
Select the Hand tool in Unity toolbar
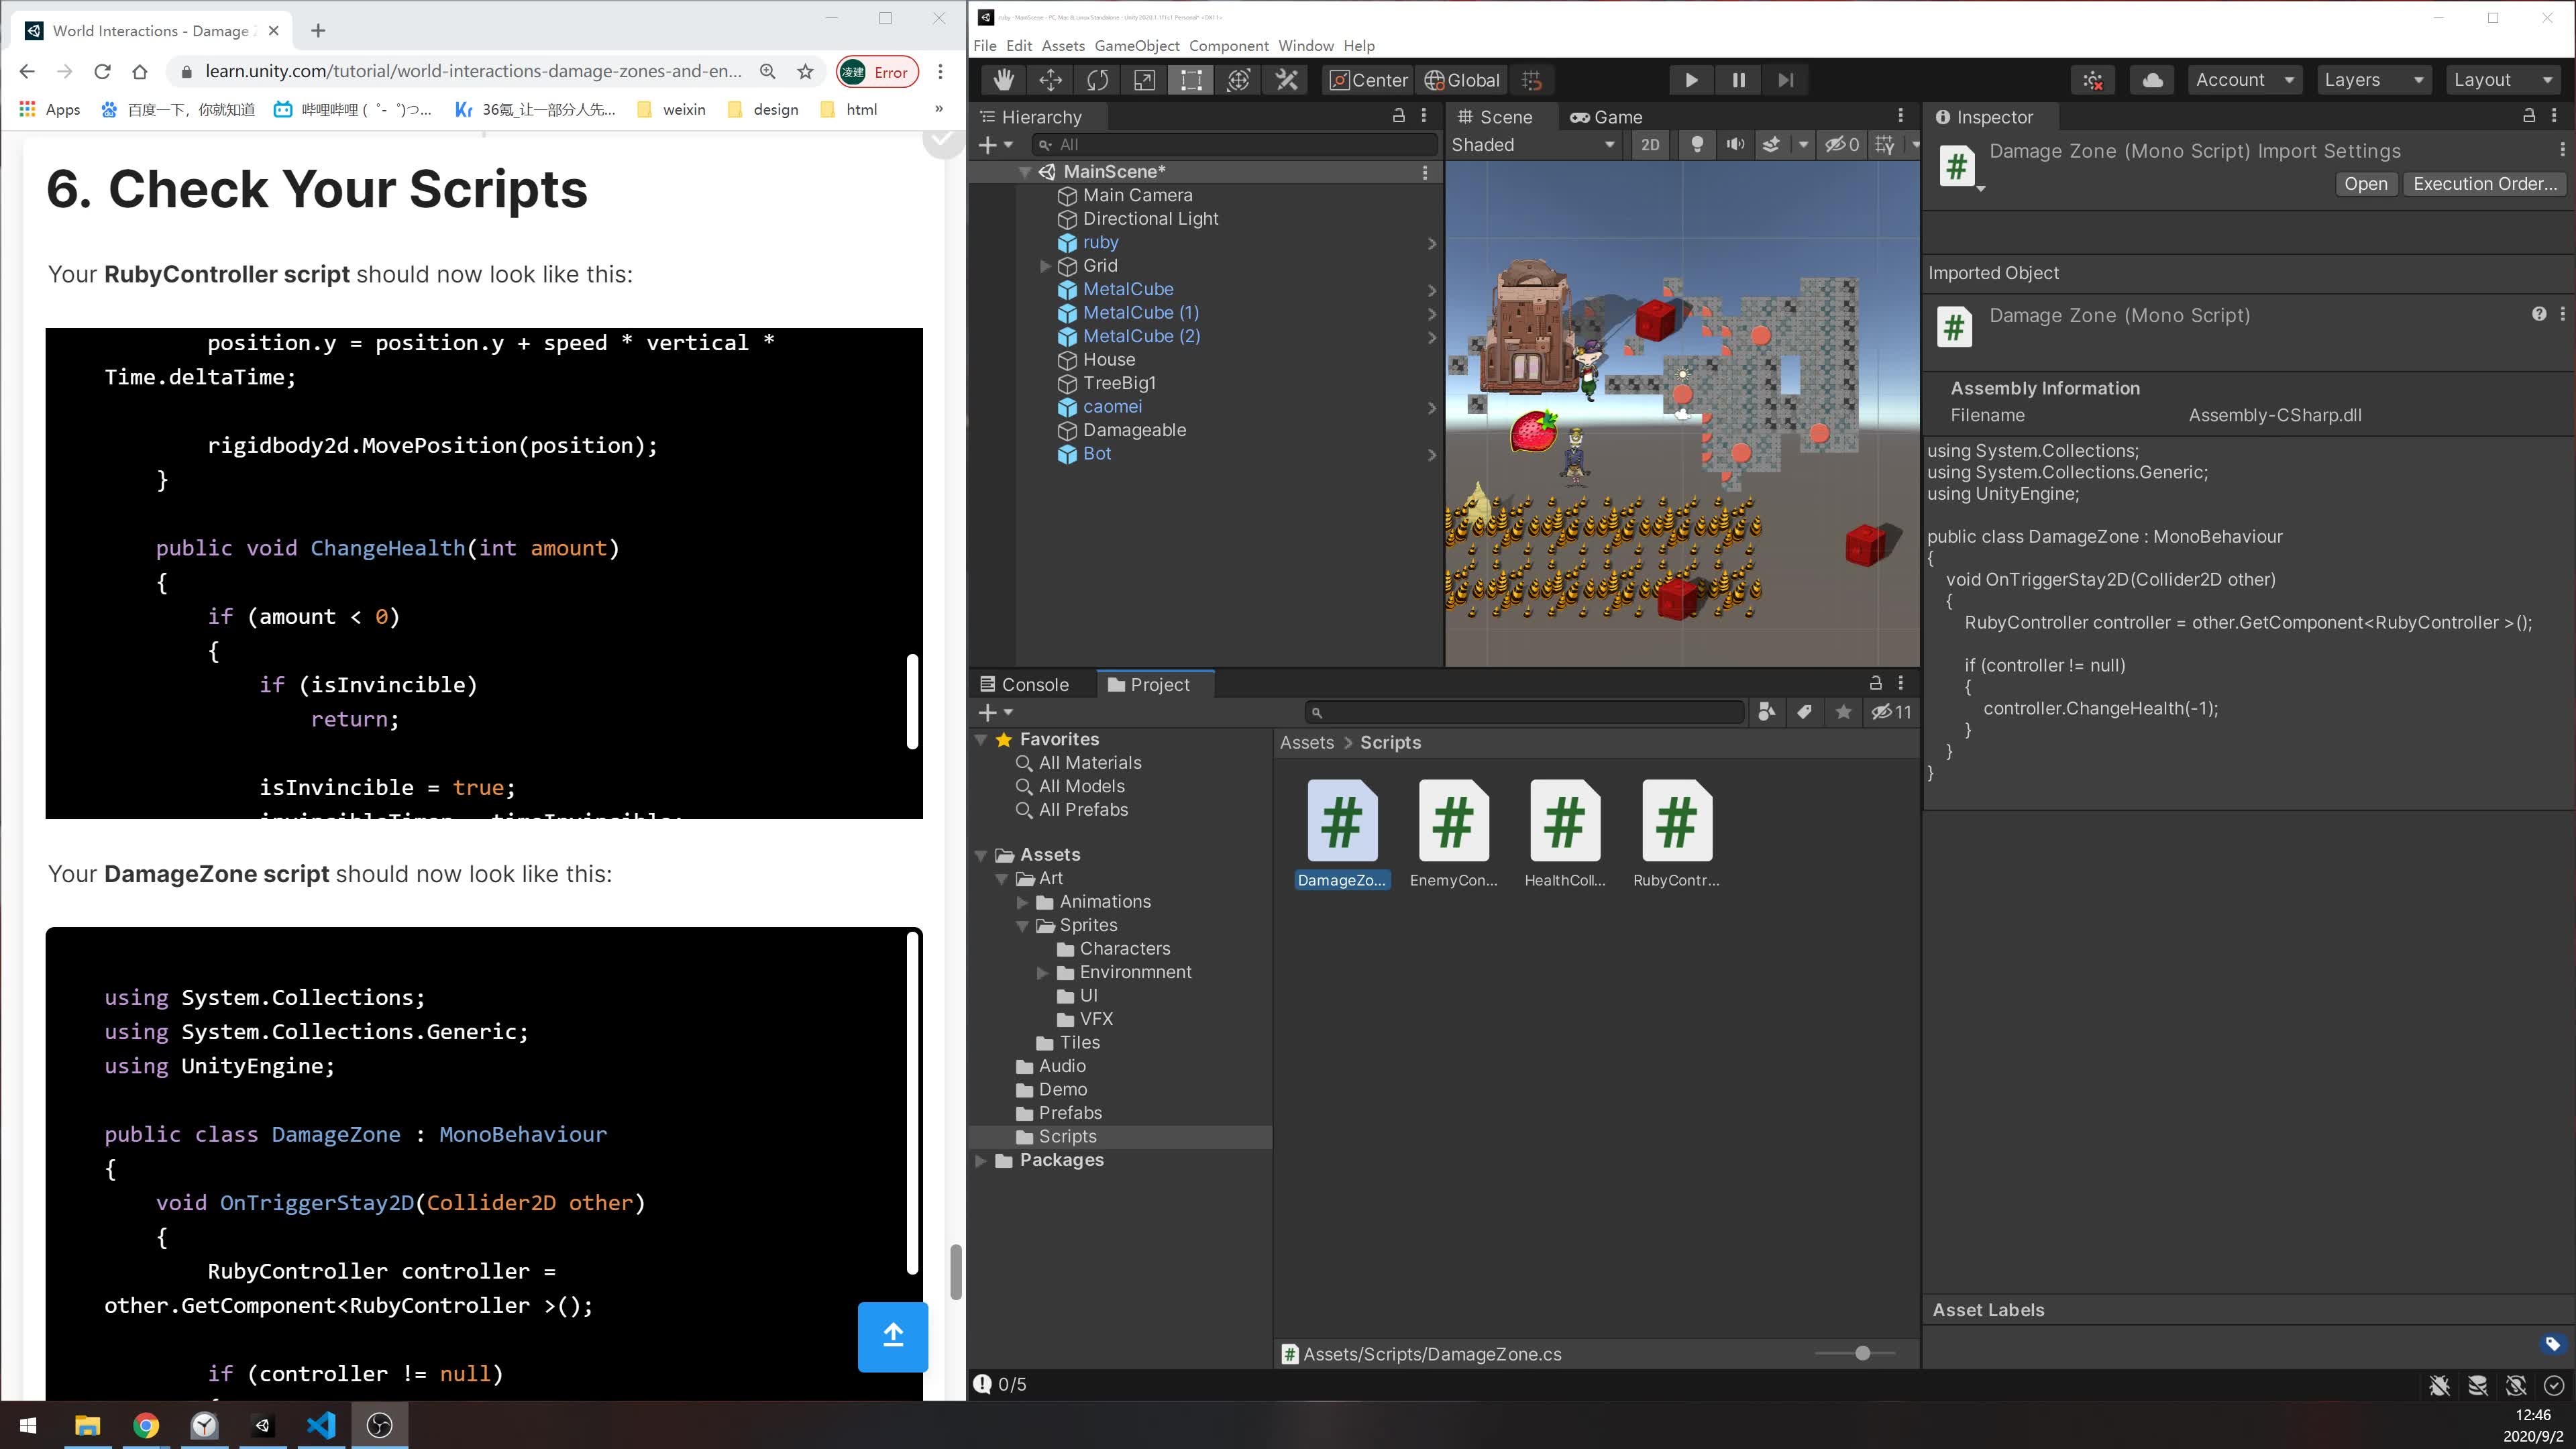tap(1003, 80)
